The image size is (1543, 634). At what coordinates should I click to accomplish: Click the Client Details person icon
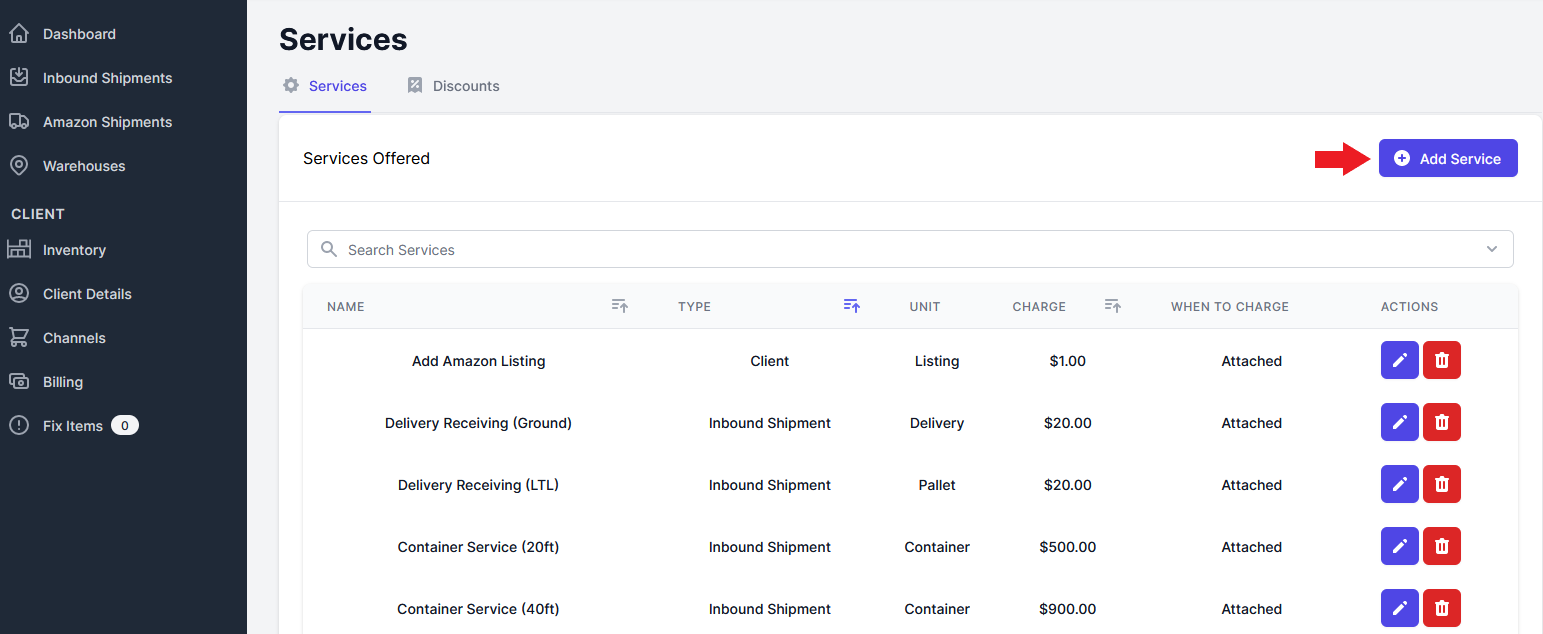pos(18,294)
